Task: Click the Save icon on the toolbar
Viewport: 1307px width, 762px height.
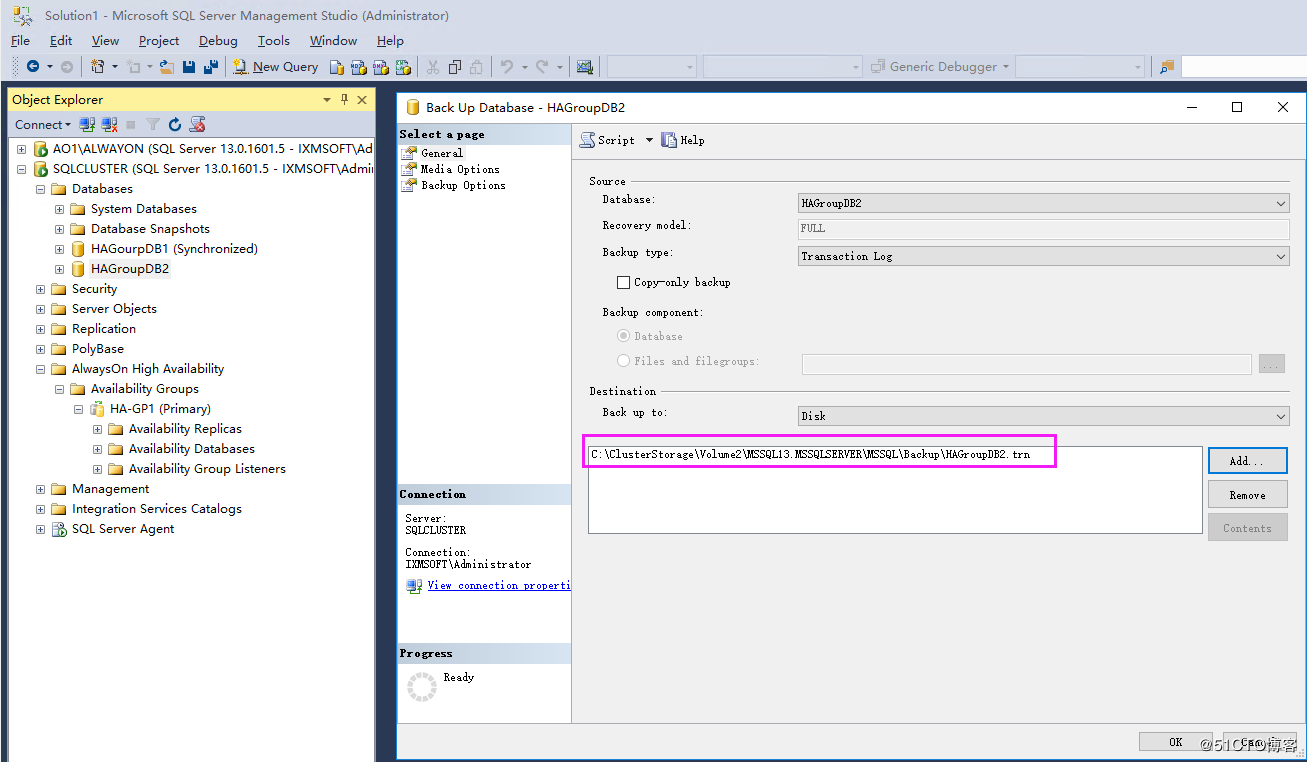Action: click(x=189, y=66)
